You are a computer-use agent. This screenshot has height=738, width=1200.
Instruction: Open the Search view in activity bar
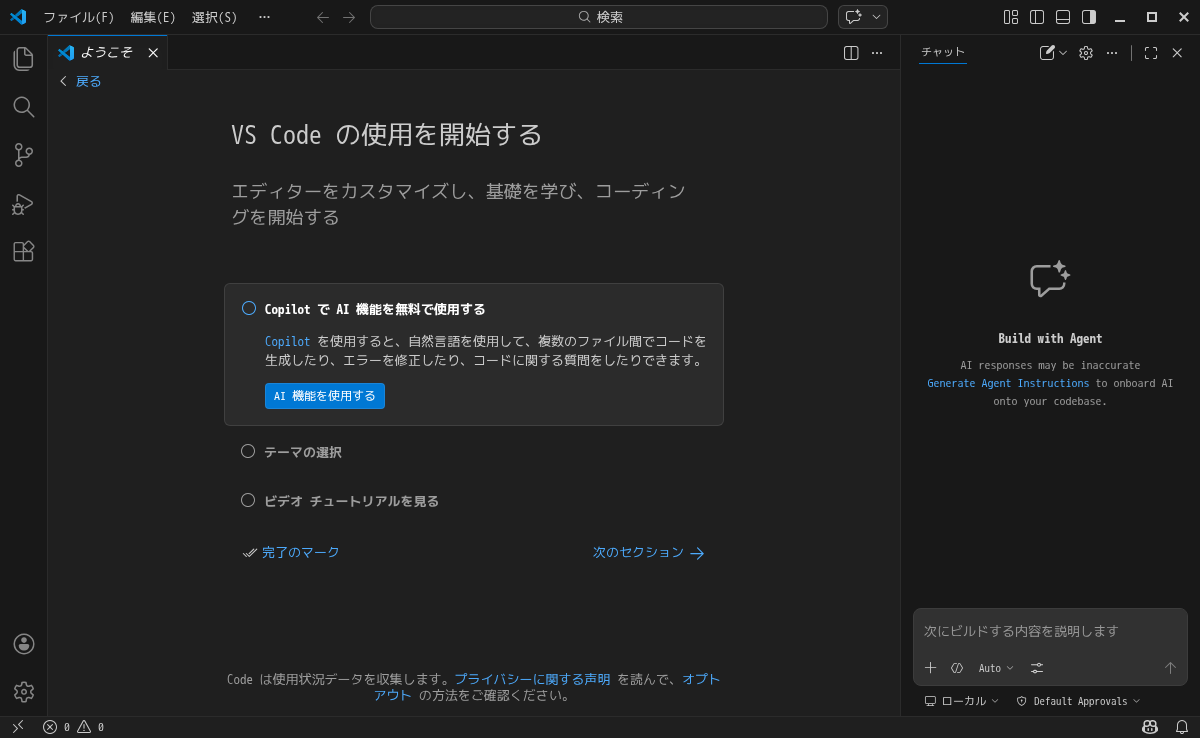click(23, 107)
